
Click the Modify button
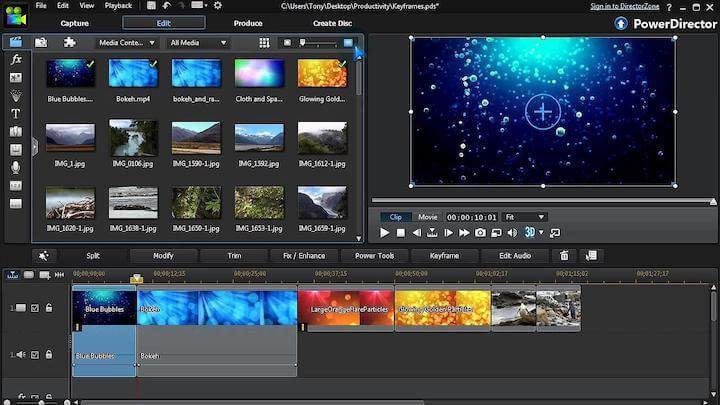[x=163, y=256]
